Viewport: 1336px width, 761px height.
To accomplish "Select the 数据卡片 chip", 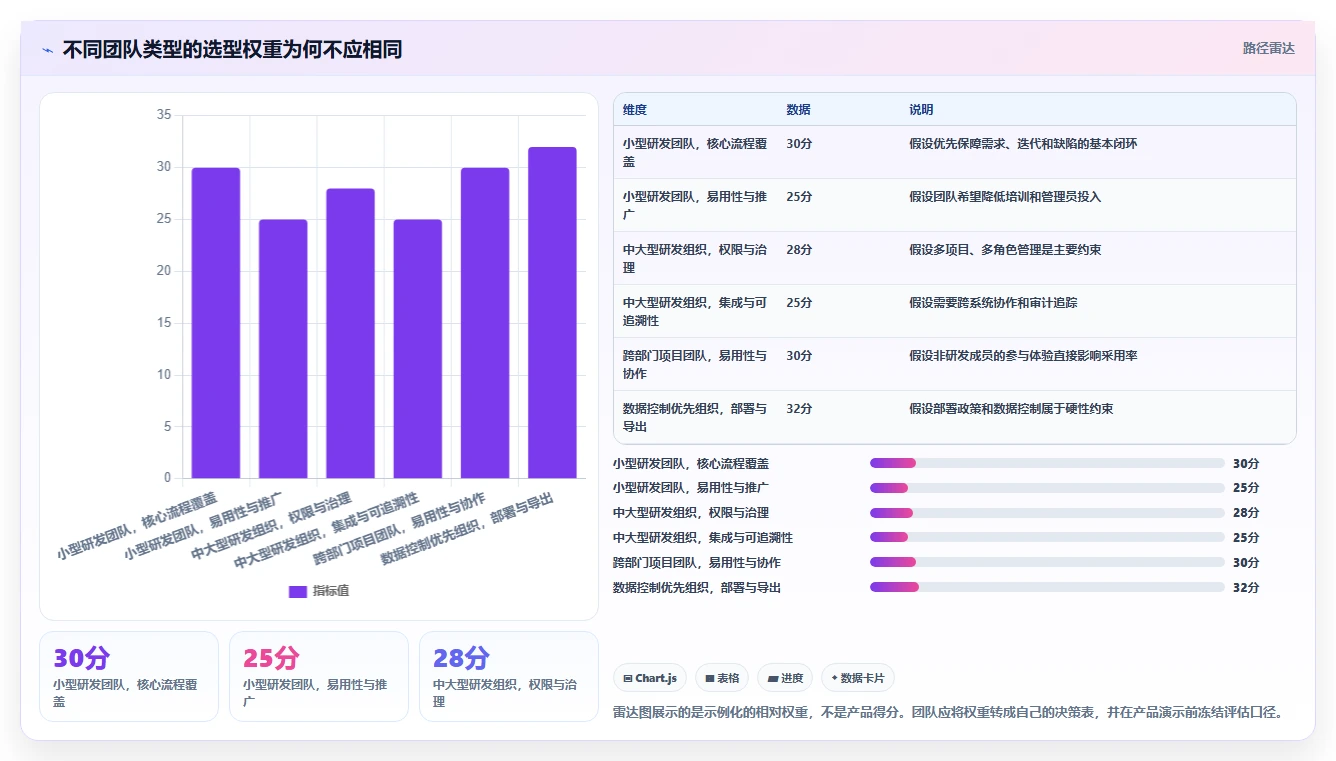I will 858,678.
